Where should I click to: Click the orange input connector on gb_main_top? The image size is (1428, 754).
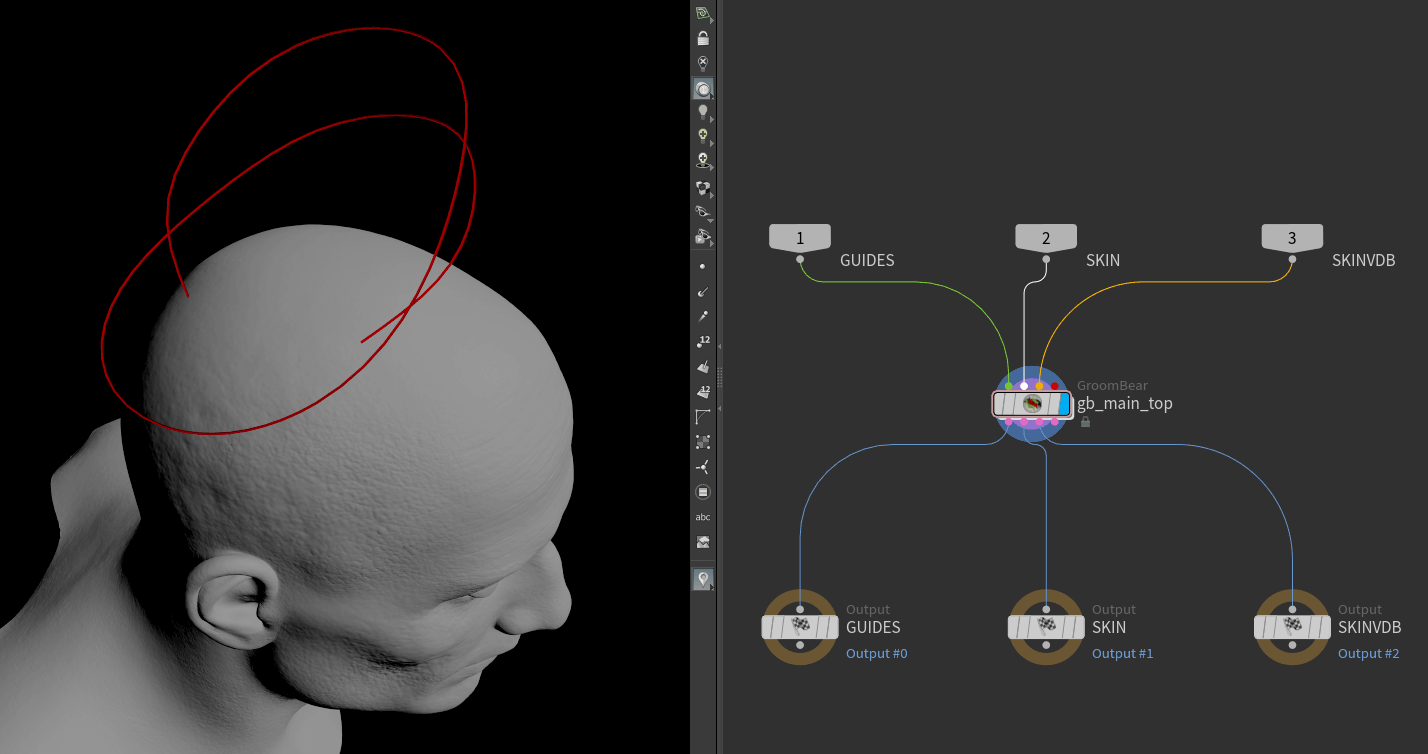tap(1039, 386)
